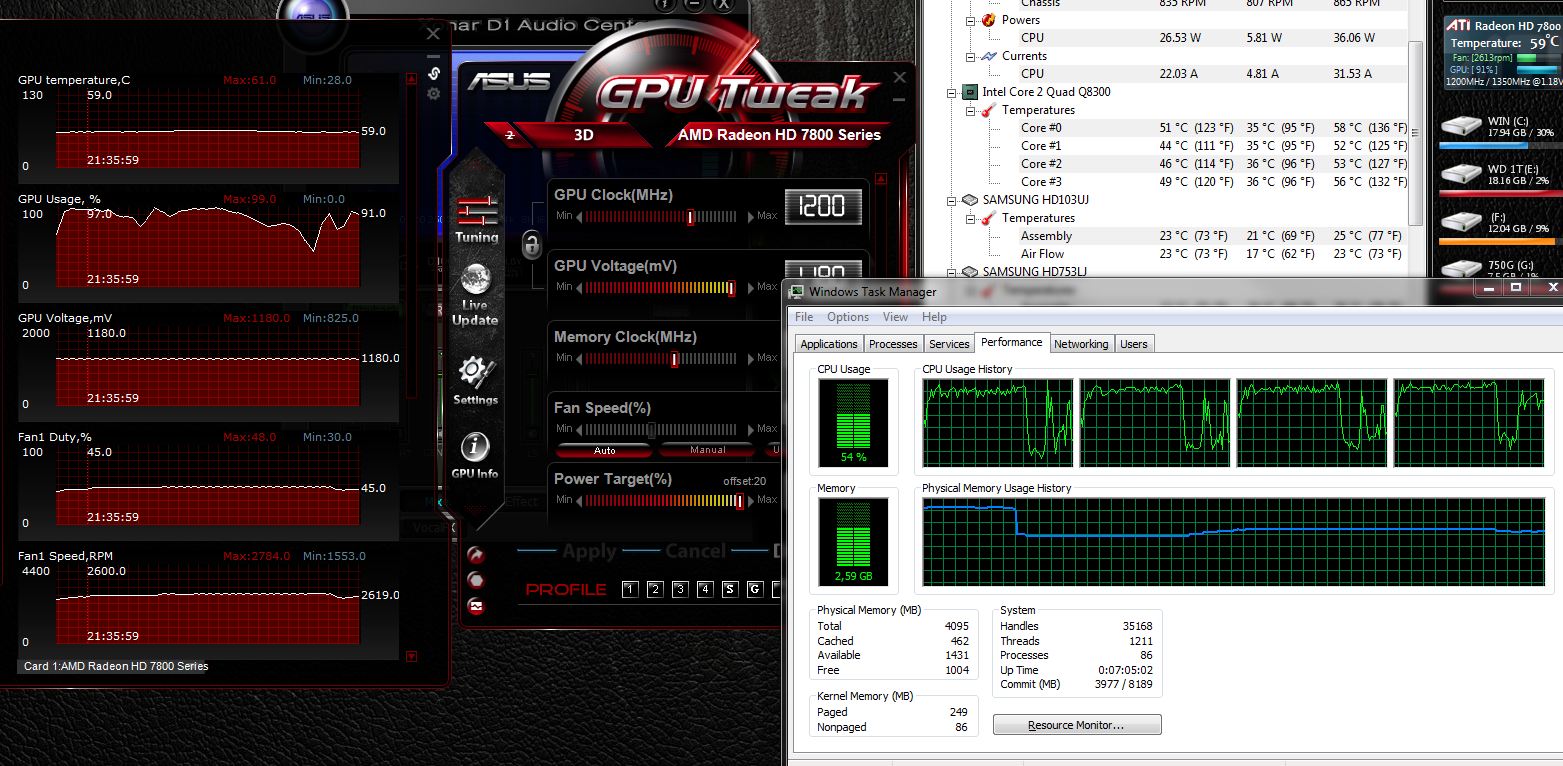Open monitor panel settings gear icon
Image resolution: width=1563 pixels, height=766 pixels.
pos(434,93)
